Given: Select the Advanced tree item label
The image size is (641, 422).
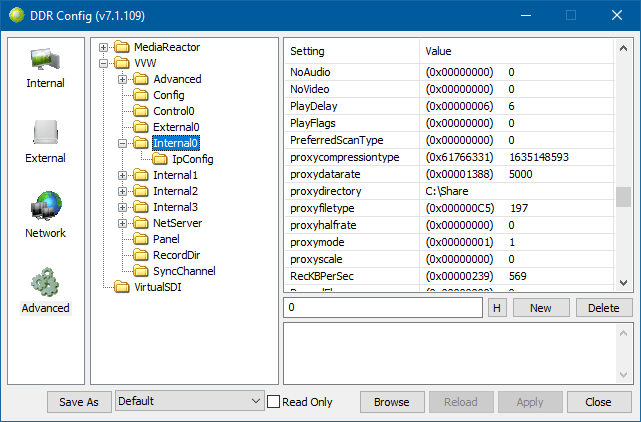Looking at the screenshot, I should (177, 79).
